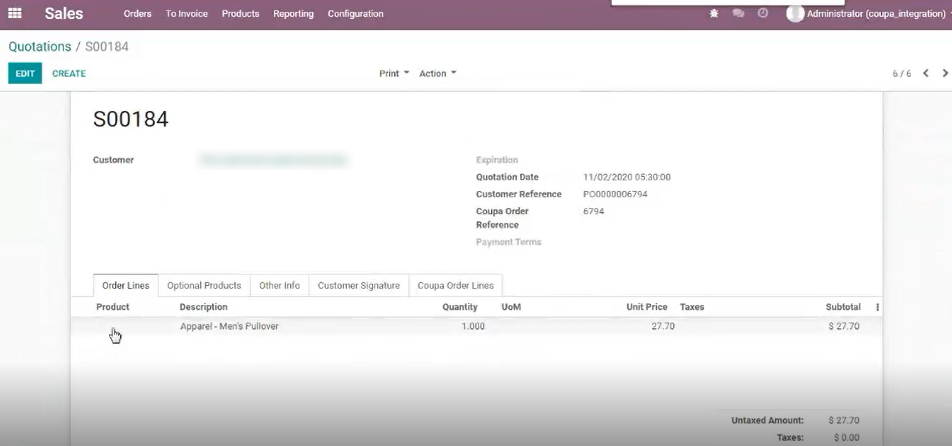Switch to the Optional Products tab
Screen dimensions: 952x446
pyautogui.click(x=204, y=285)
